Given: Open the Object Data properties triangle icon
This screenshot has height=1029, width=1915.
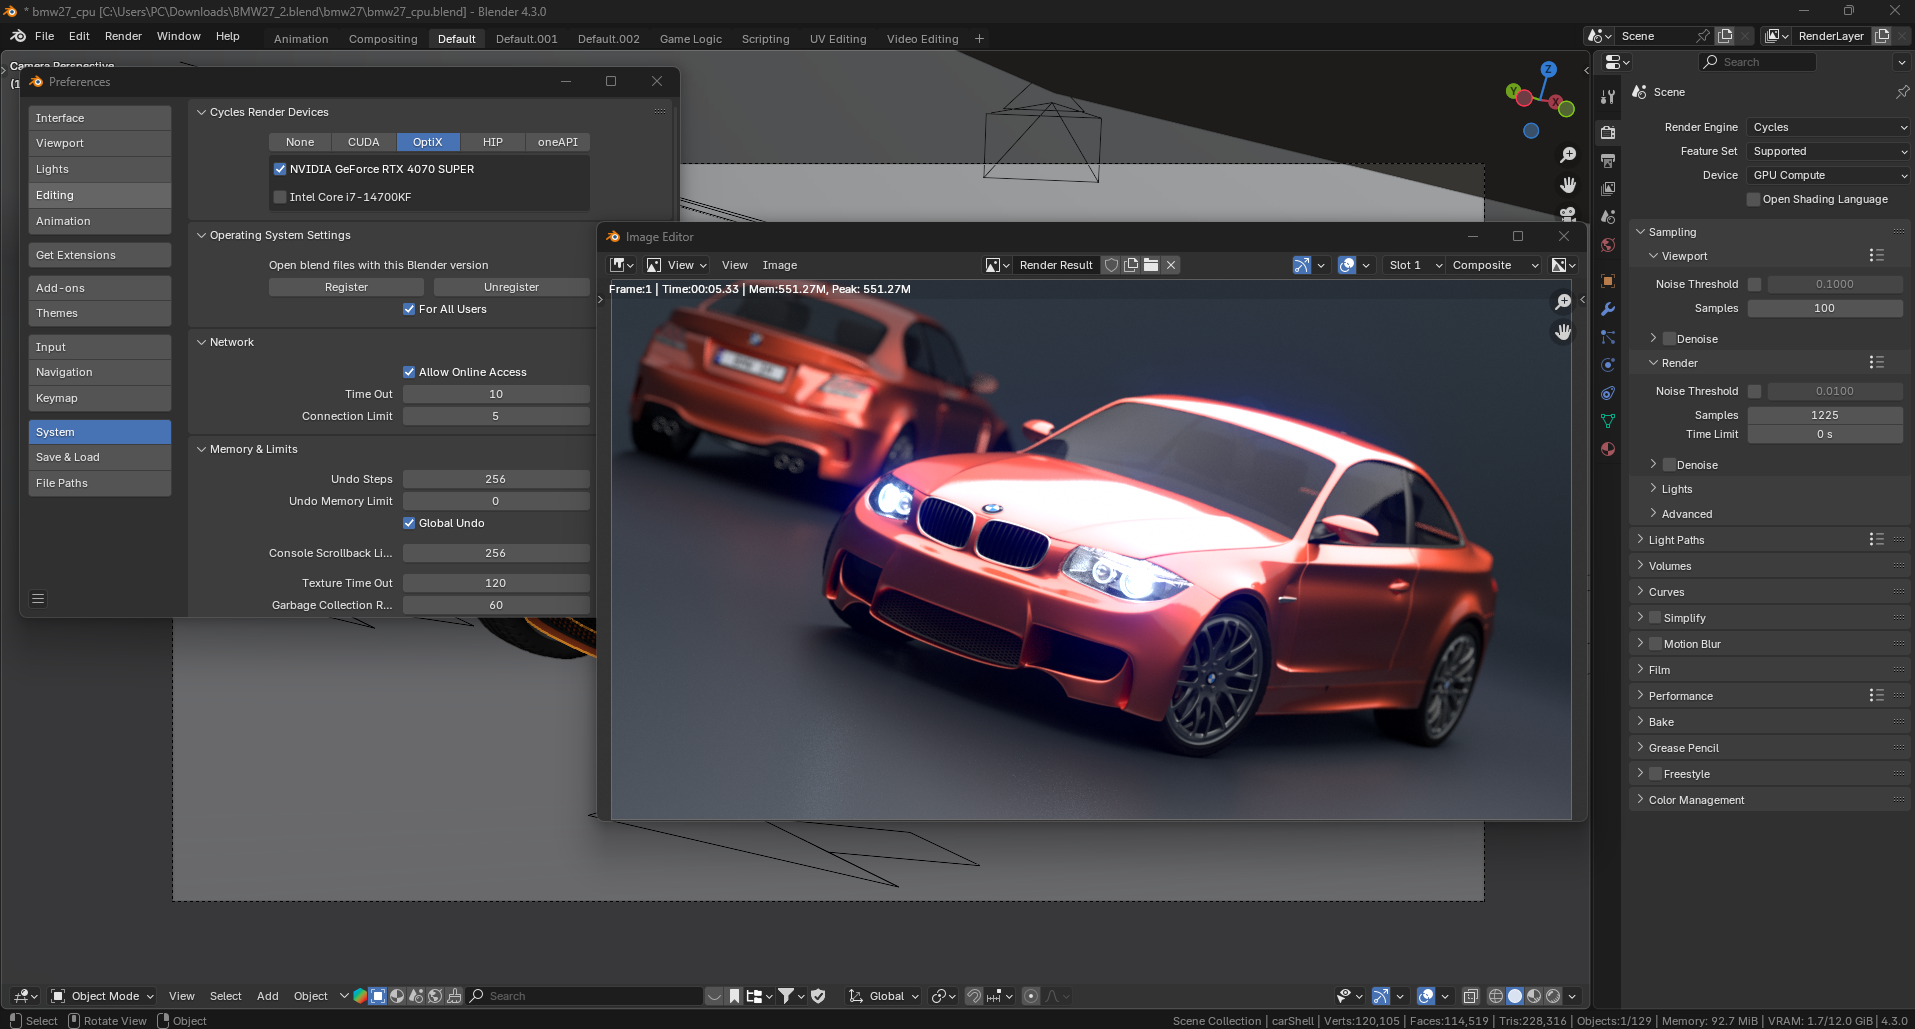Looking at the screenshot, I should (1608, 421).
